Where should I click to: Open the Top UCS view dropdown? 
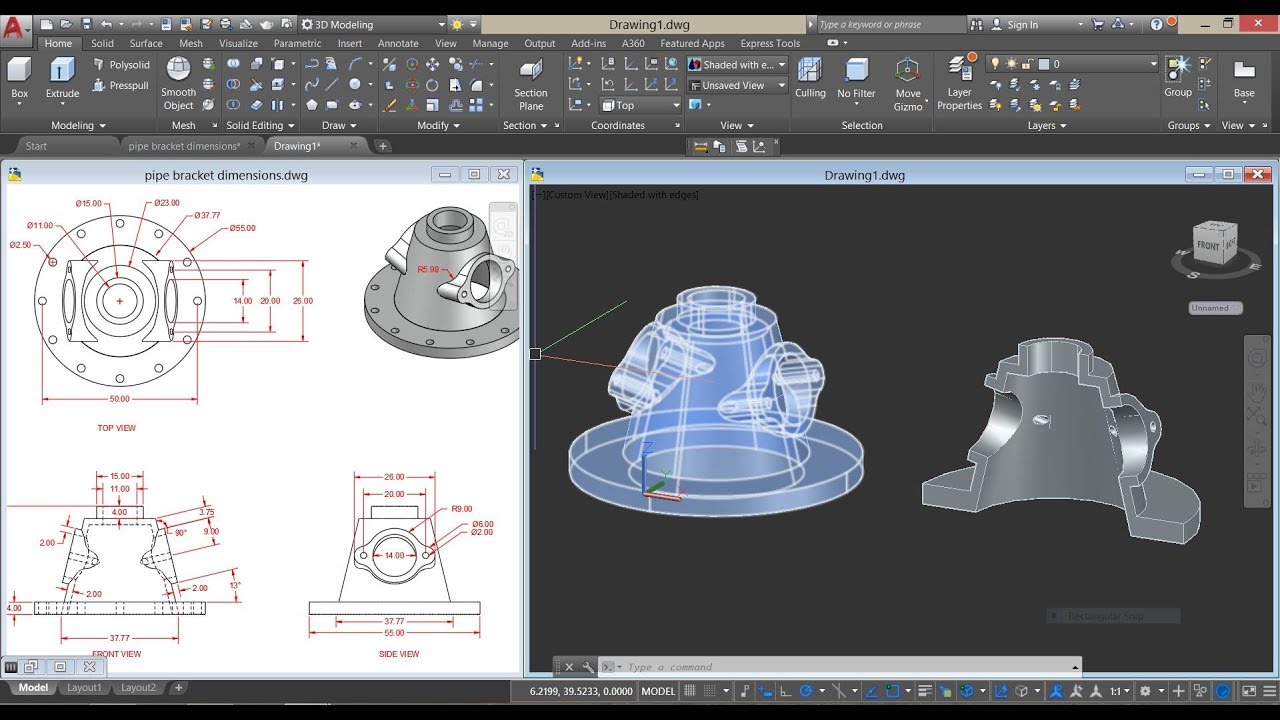pos(640,105)
